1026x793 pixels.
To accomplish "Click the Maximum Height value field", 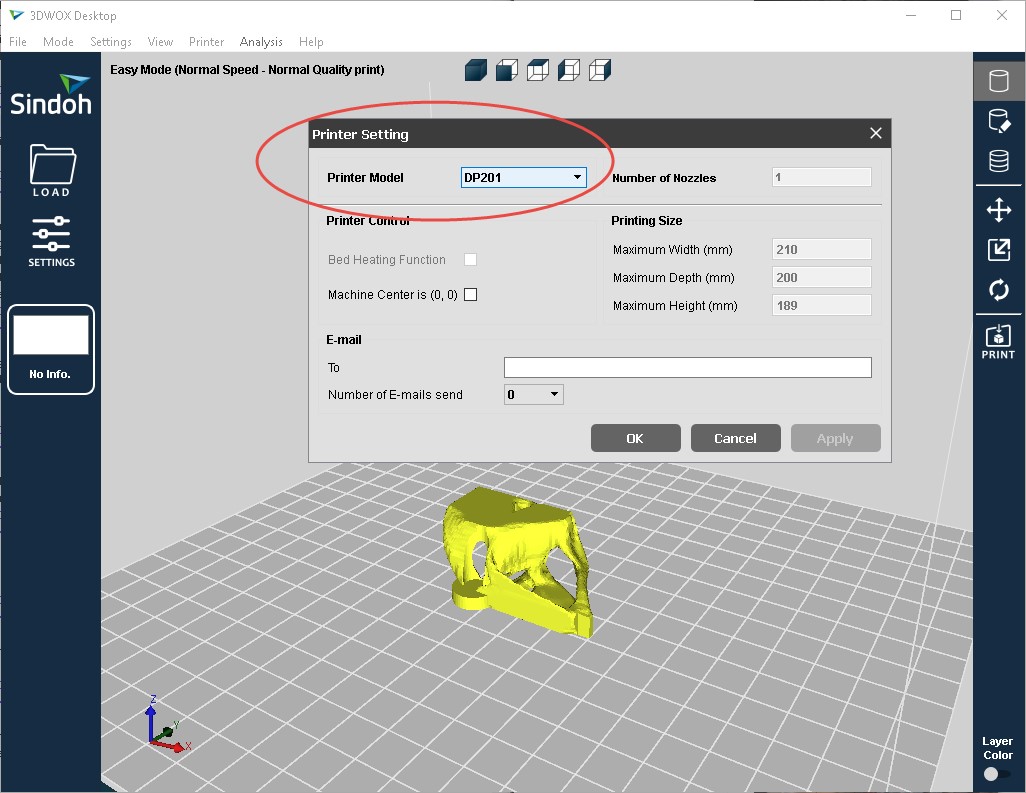I will click(x=822, y=306).
